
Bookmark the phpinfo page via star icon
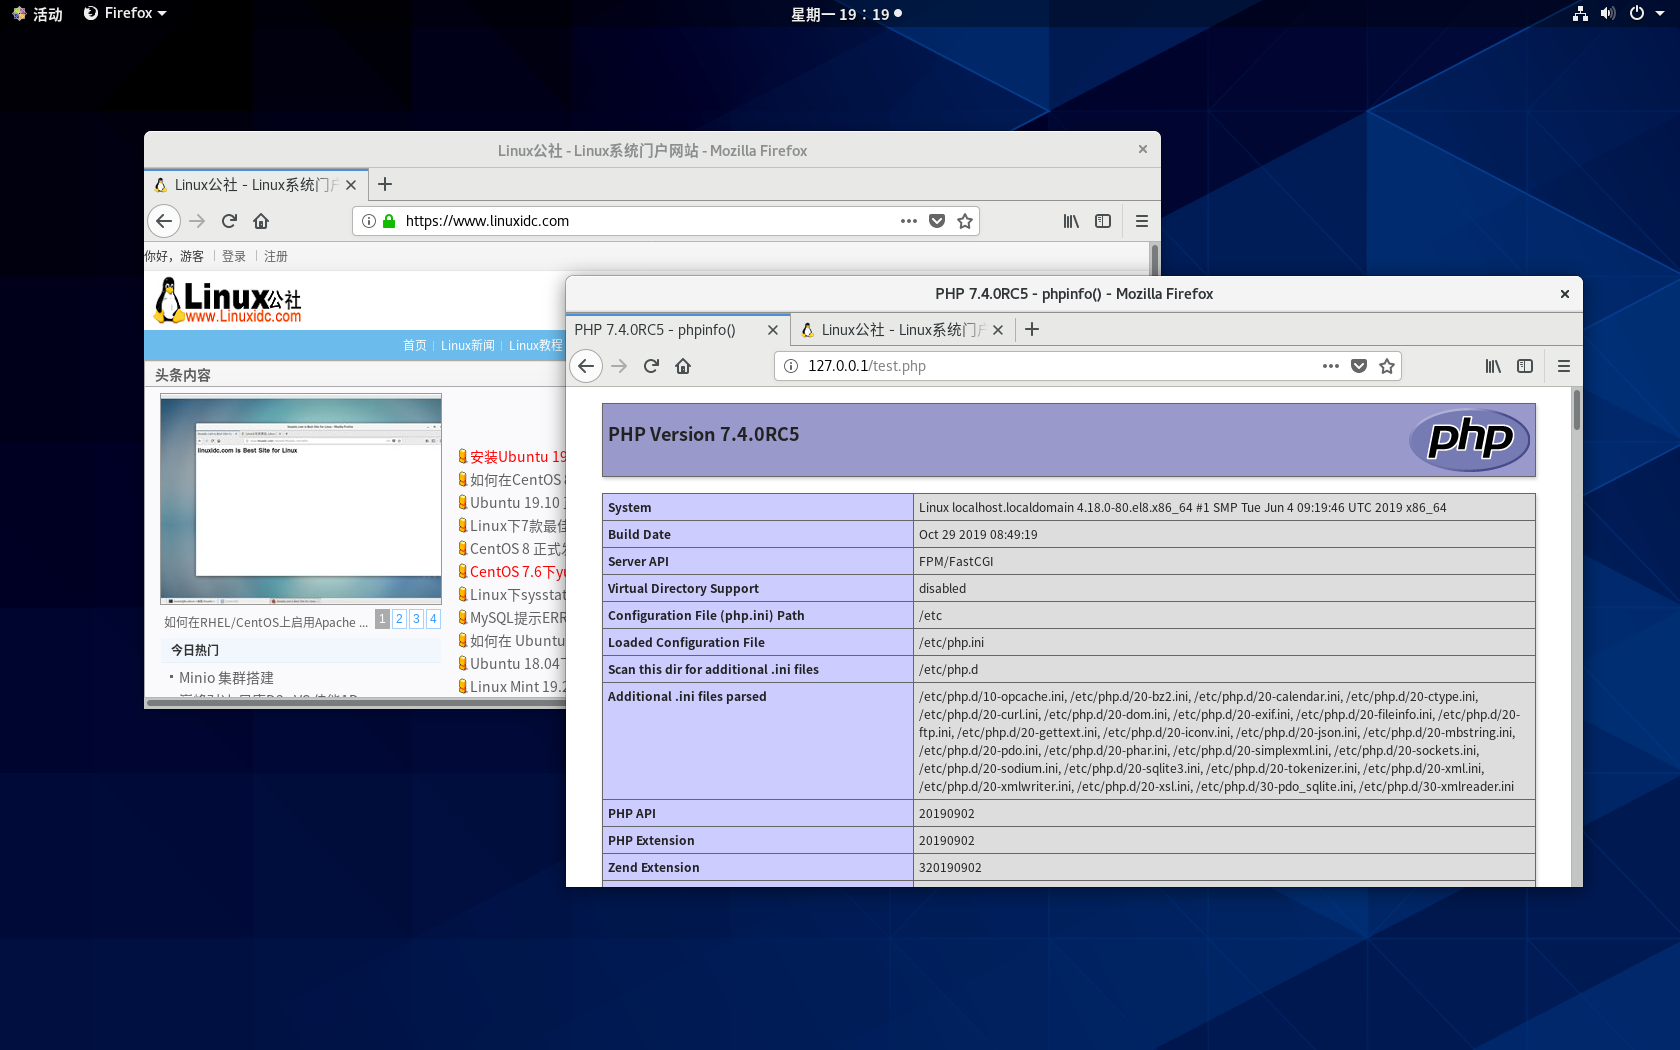click(1387, 366)
